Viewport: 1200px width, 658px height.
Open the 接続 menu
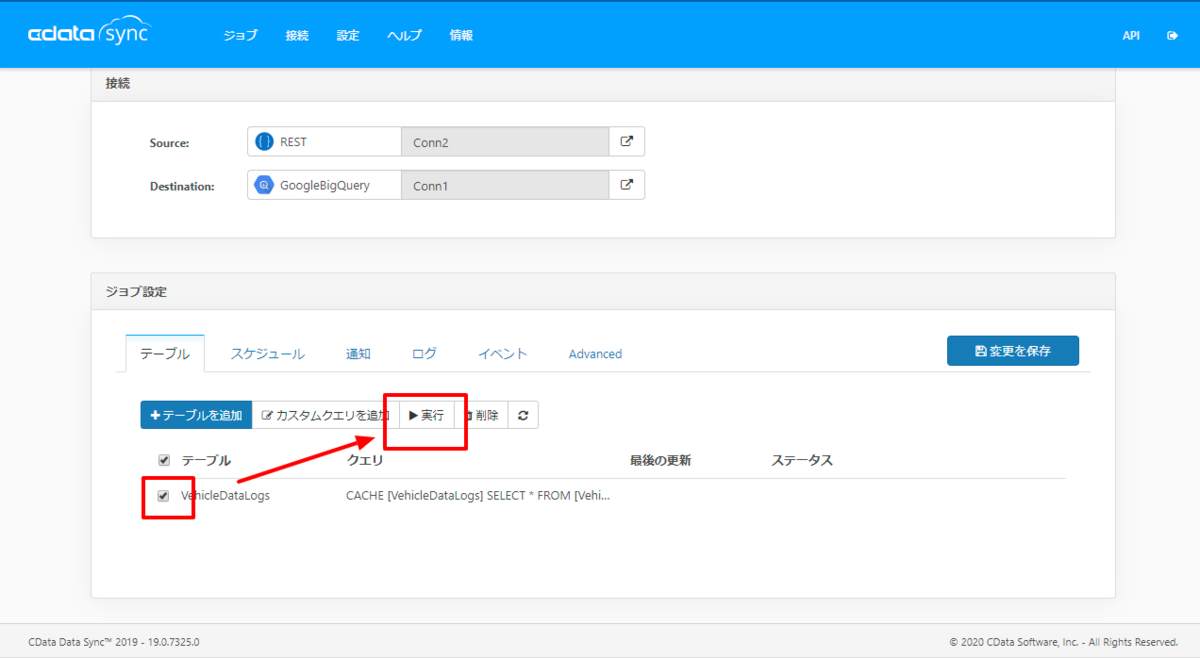pyautogui.click(x=297, y=35)
